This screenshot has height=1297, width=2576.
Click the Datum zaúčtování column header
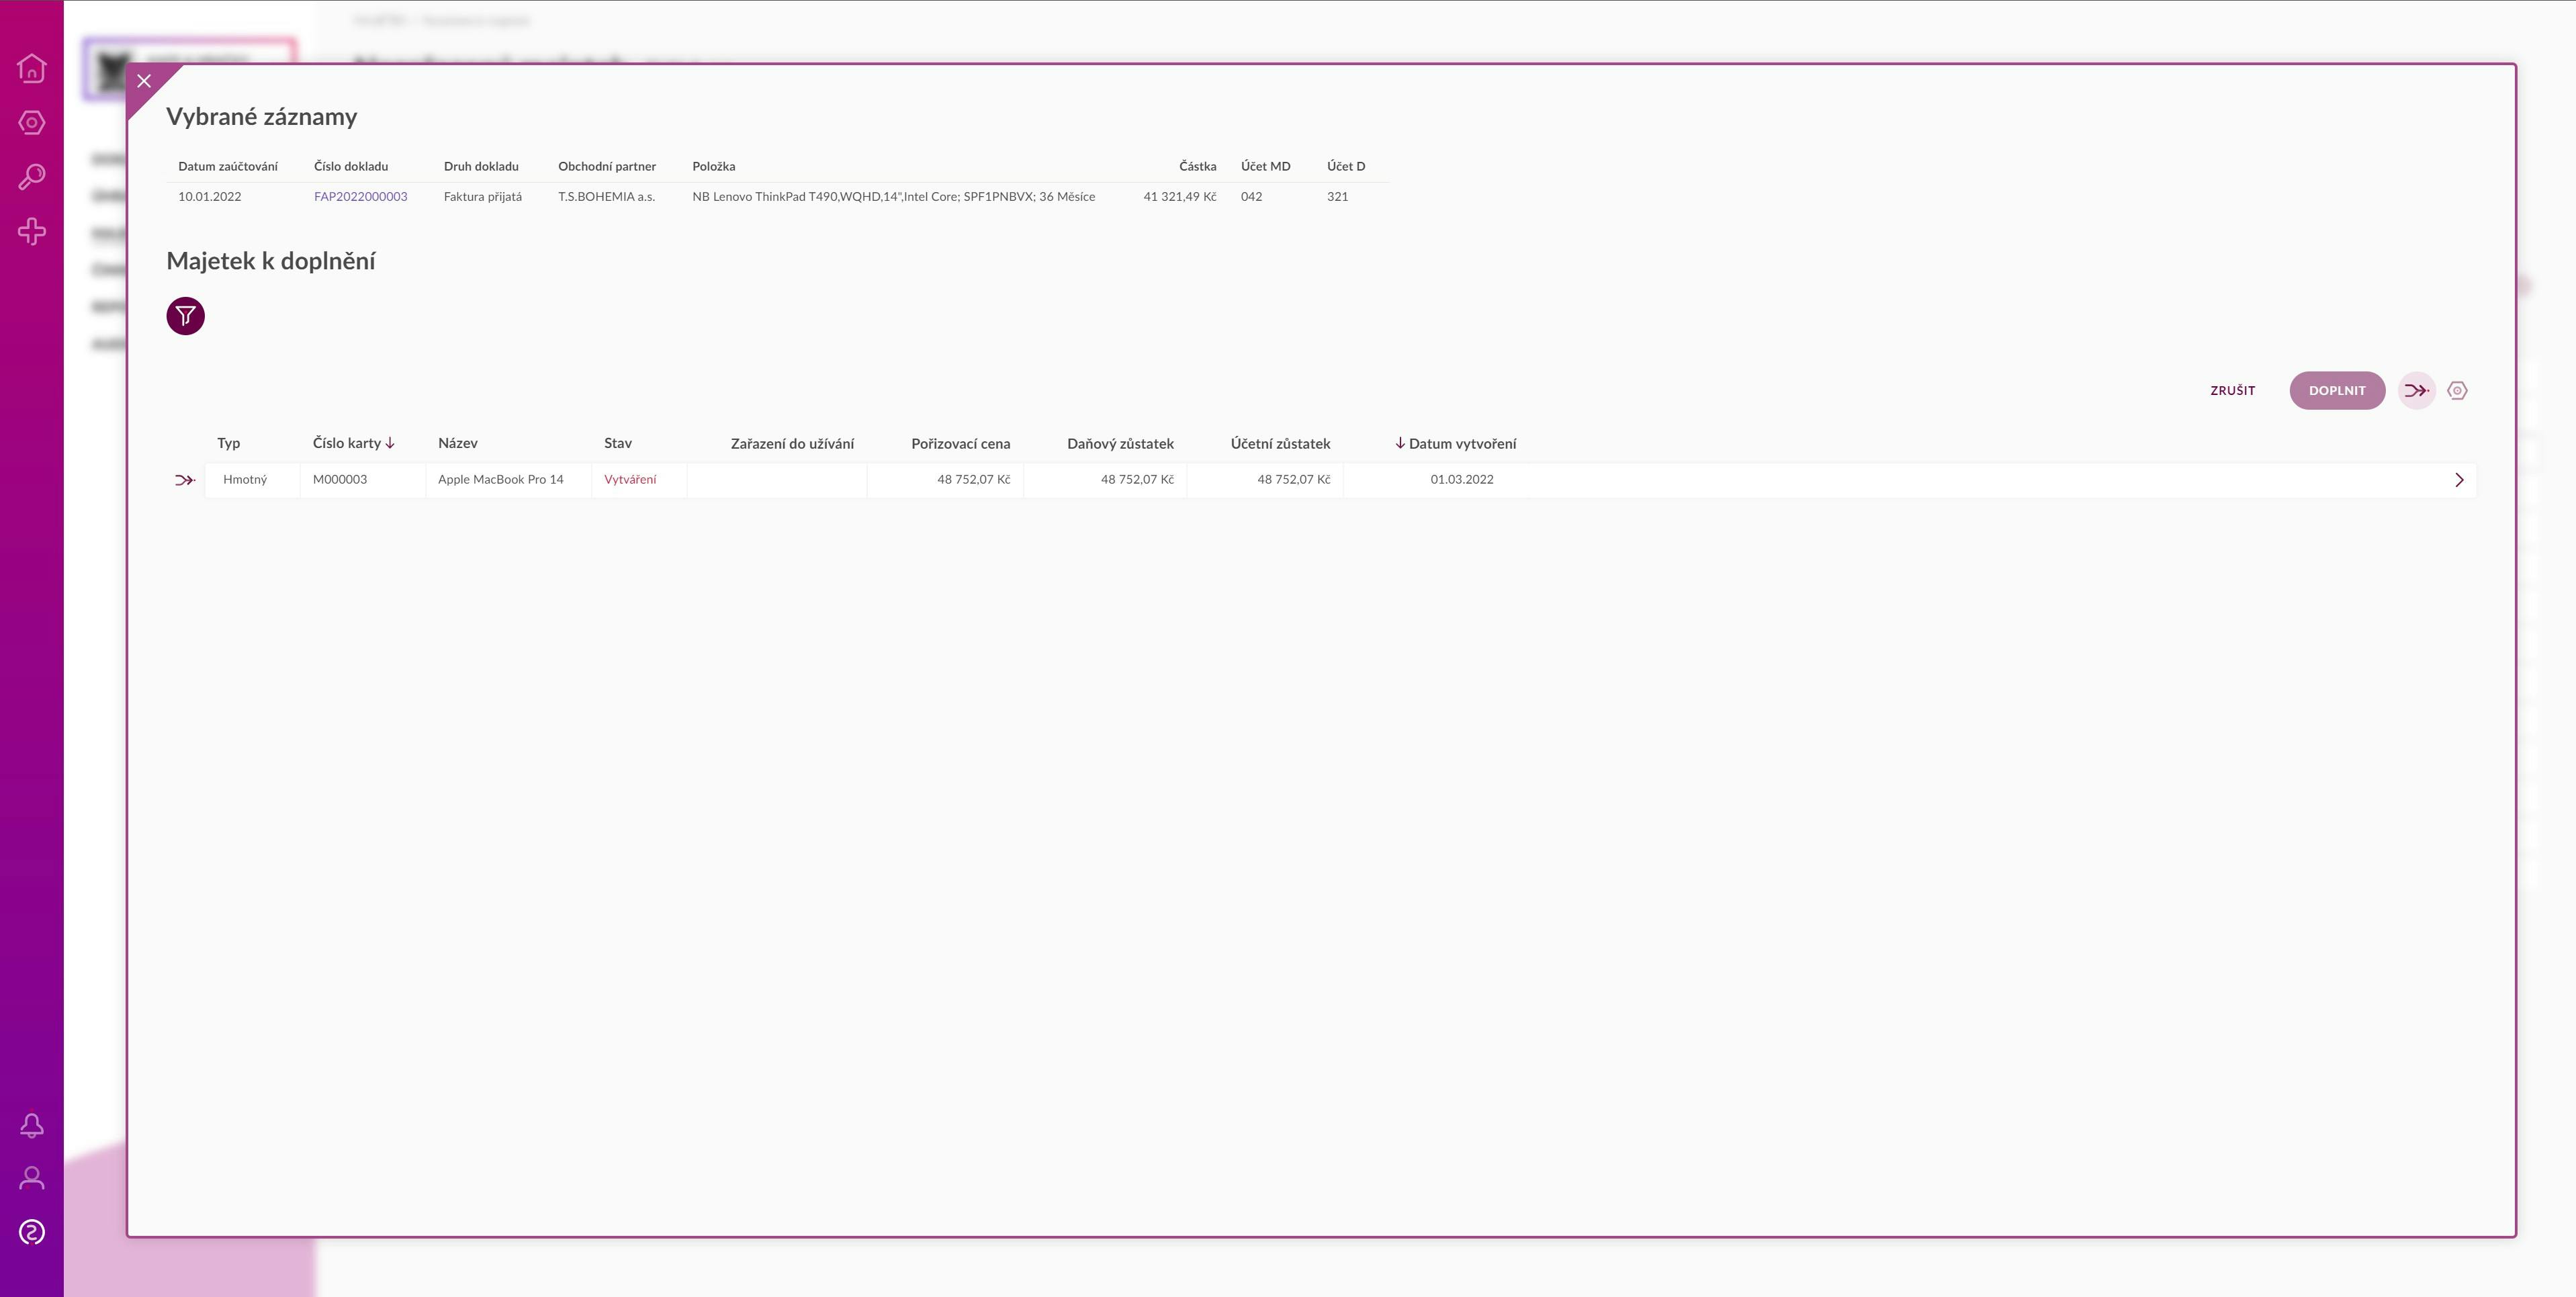(228, 166)
